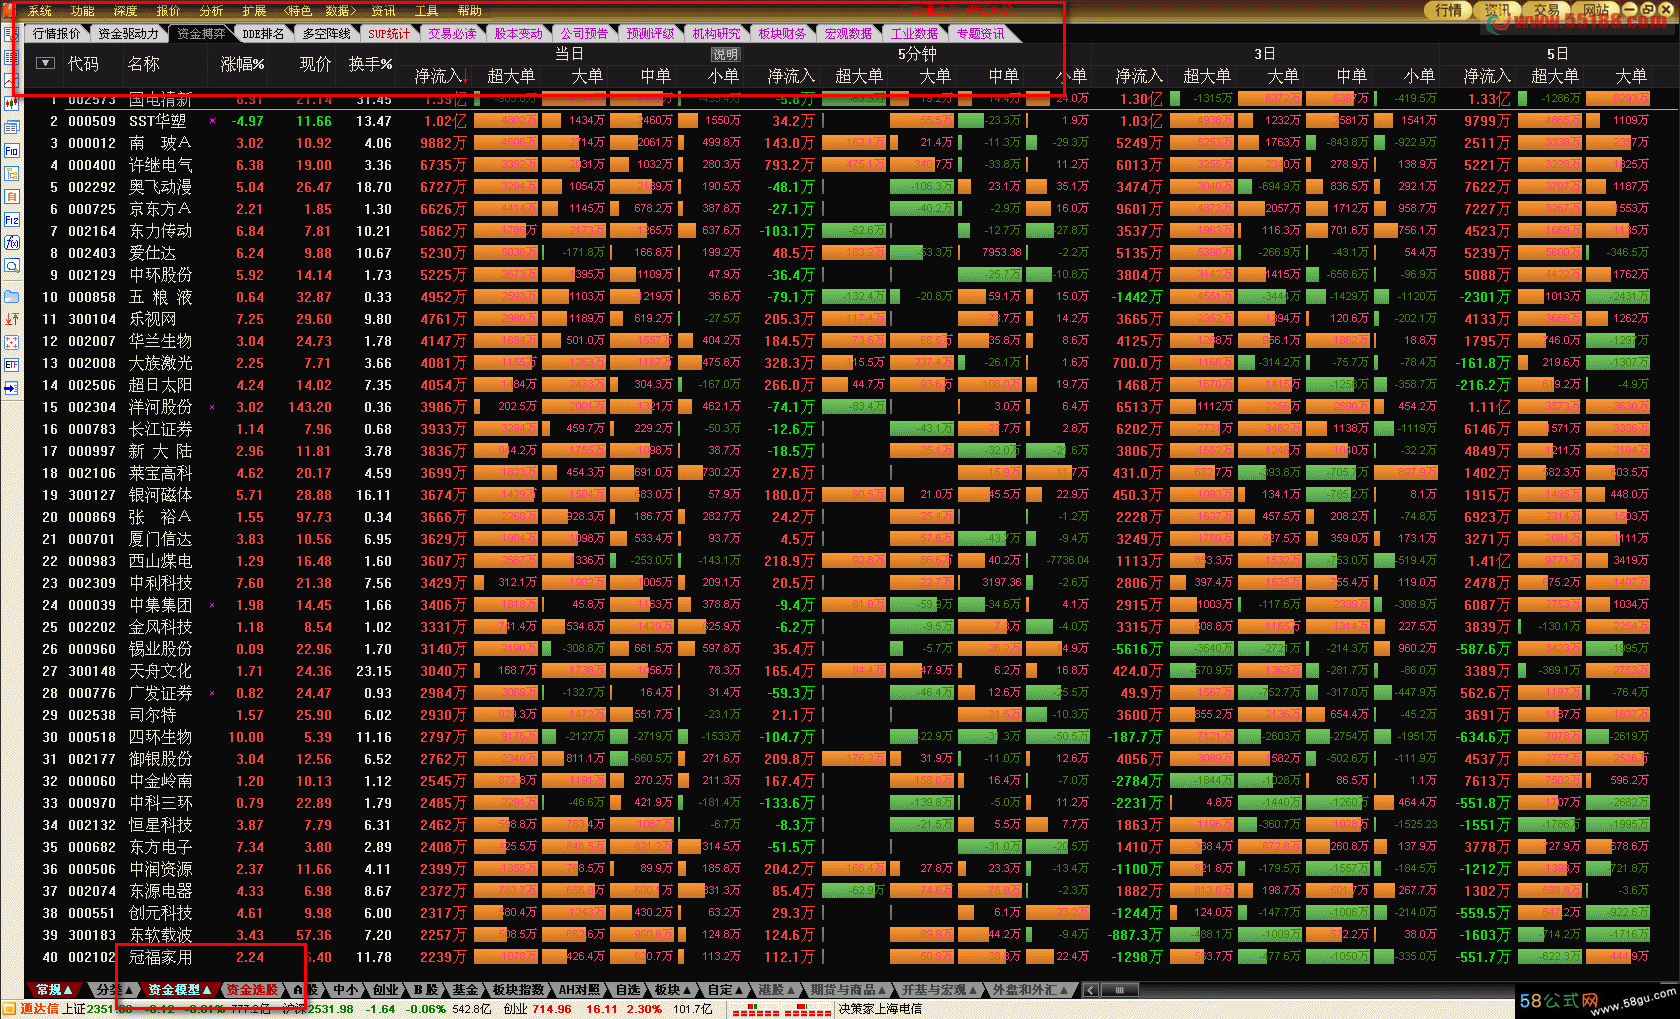The width and height of the screenshot is (1680, 1019).
Task: Expand the 外盘和外汇▲ bottom tab menu
Action: [x=1030, y=990]
